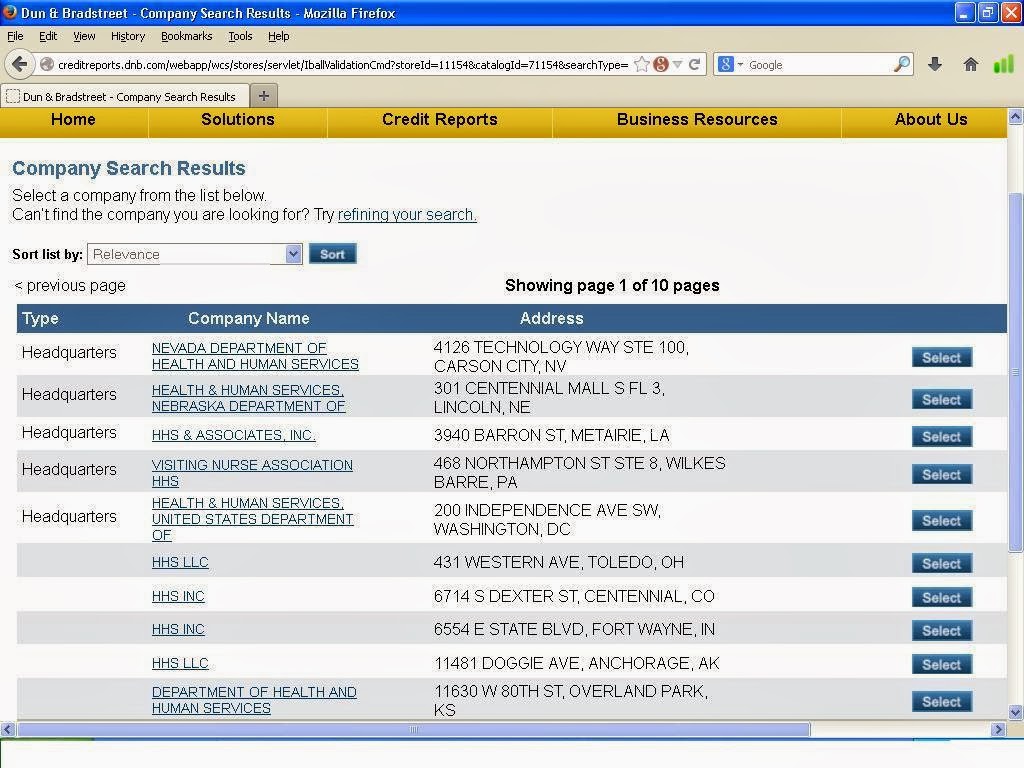This screenshot has width=1024, height=768.
Task: Open the View menu
Action: click(84, 36)
